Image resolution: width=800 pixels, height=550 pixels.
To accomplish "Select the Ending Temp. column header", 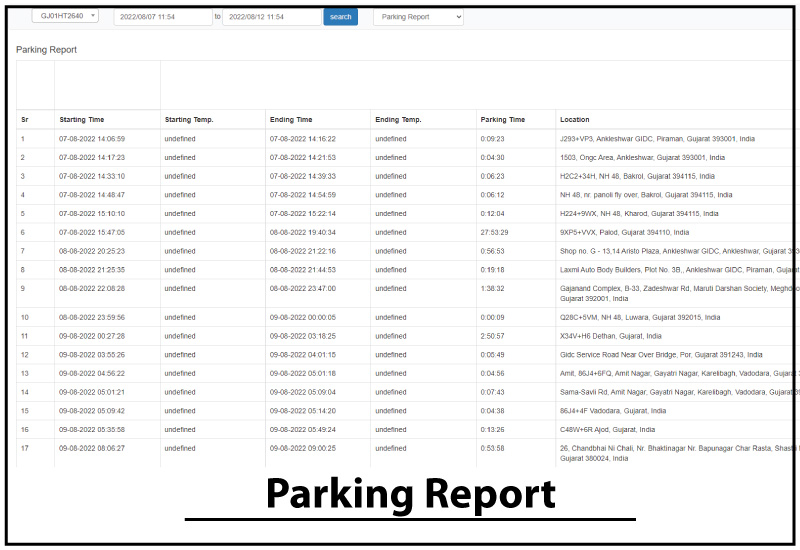I will 398,120.
